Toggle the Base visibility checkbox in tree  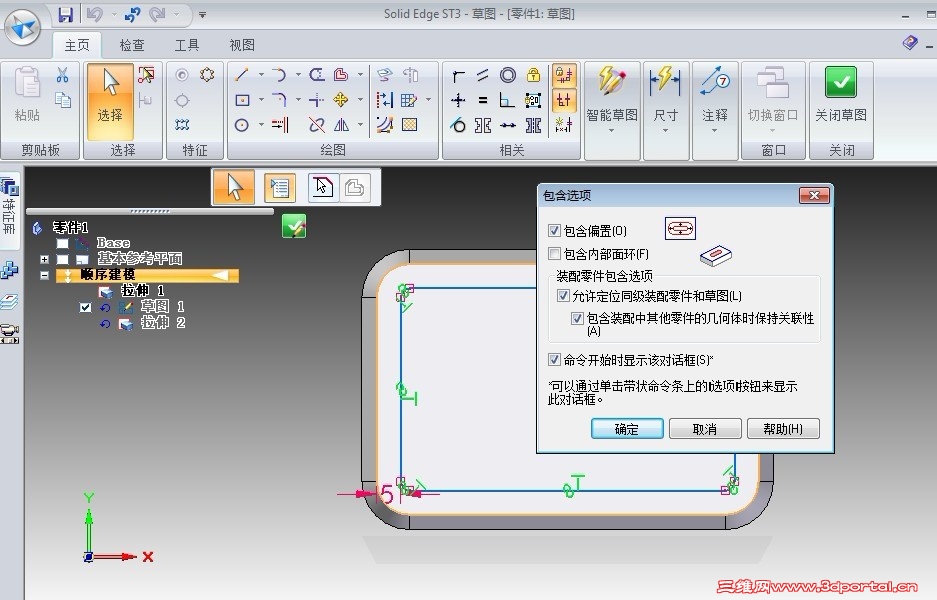(x=63, y=243)
